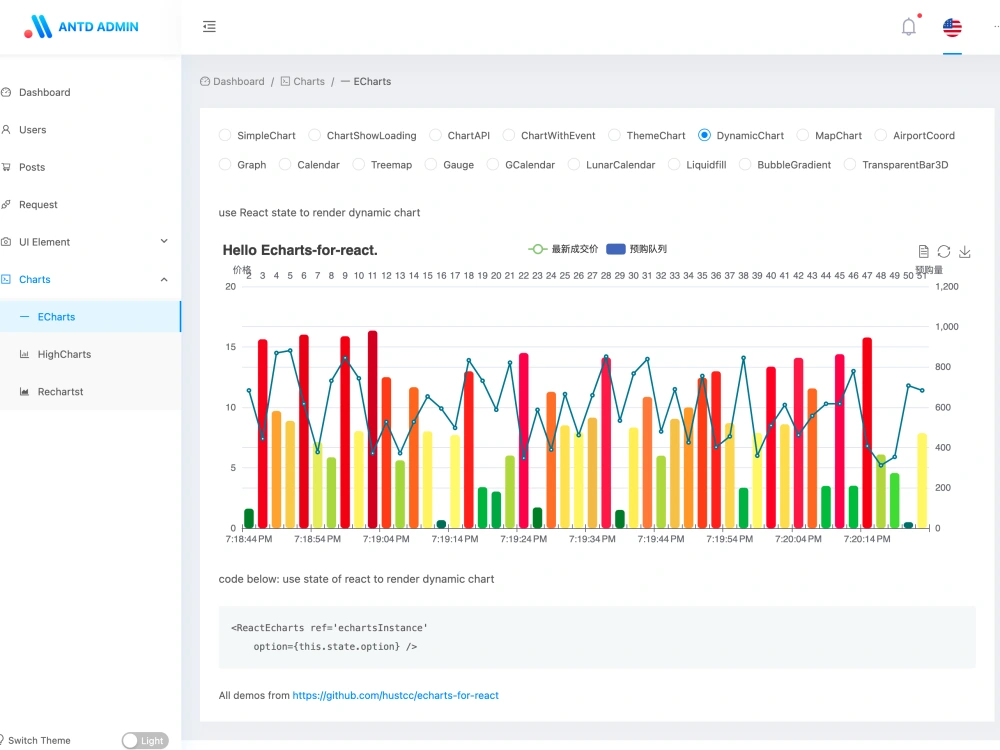Viewport: 1000px width, 750px height.
Task: Toggle the 最新成交价 line legend
Action: coord(563,249)
